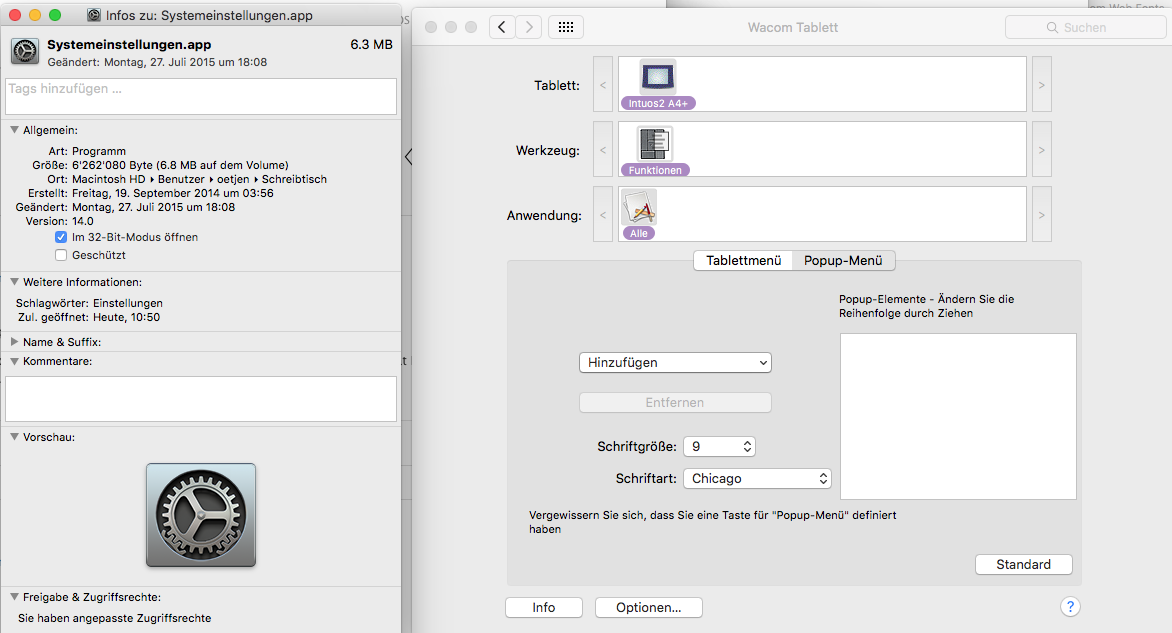Click the Version: 14.0 text
Image resolution: width=1172 pixels, height=633 pixels.
point(59,221)
